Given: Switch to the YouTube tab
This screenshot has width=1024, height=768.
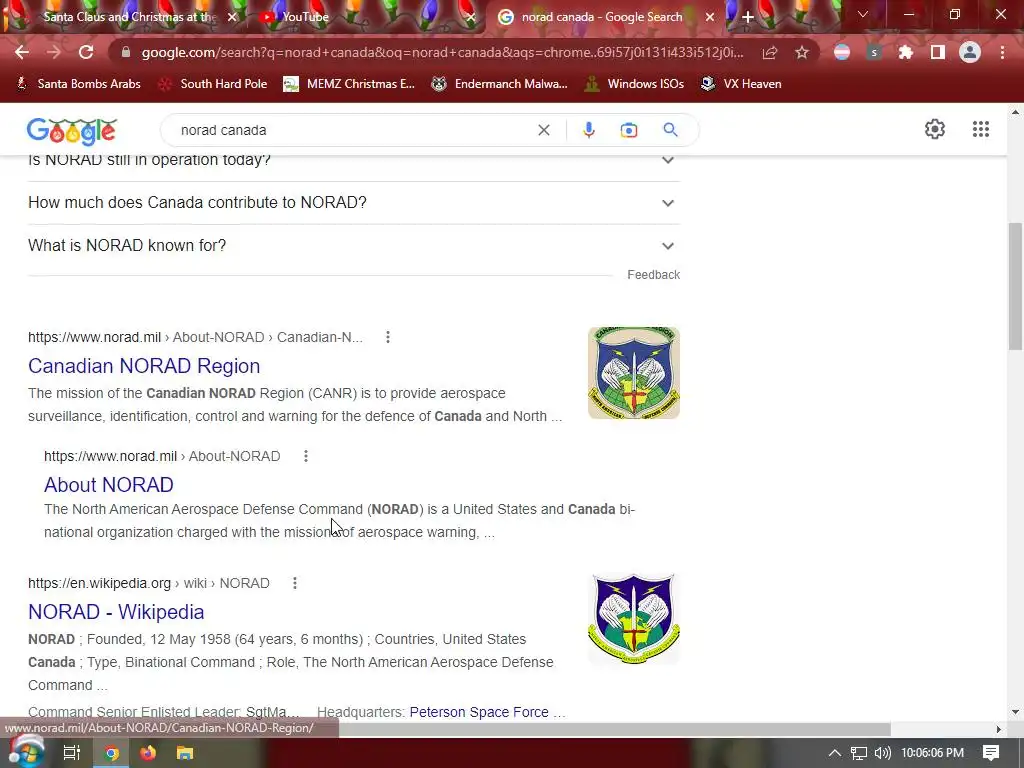Looking at the screenshot, I should point(366,17).
